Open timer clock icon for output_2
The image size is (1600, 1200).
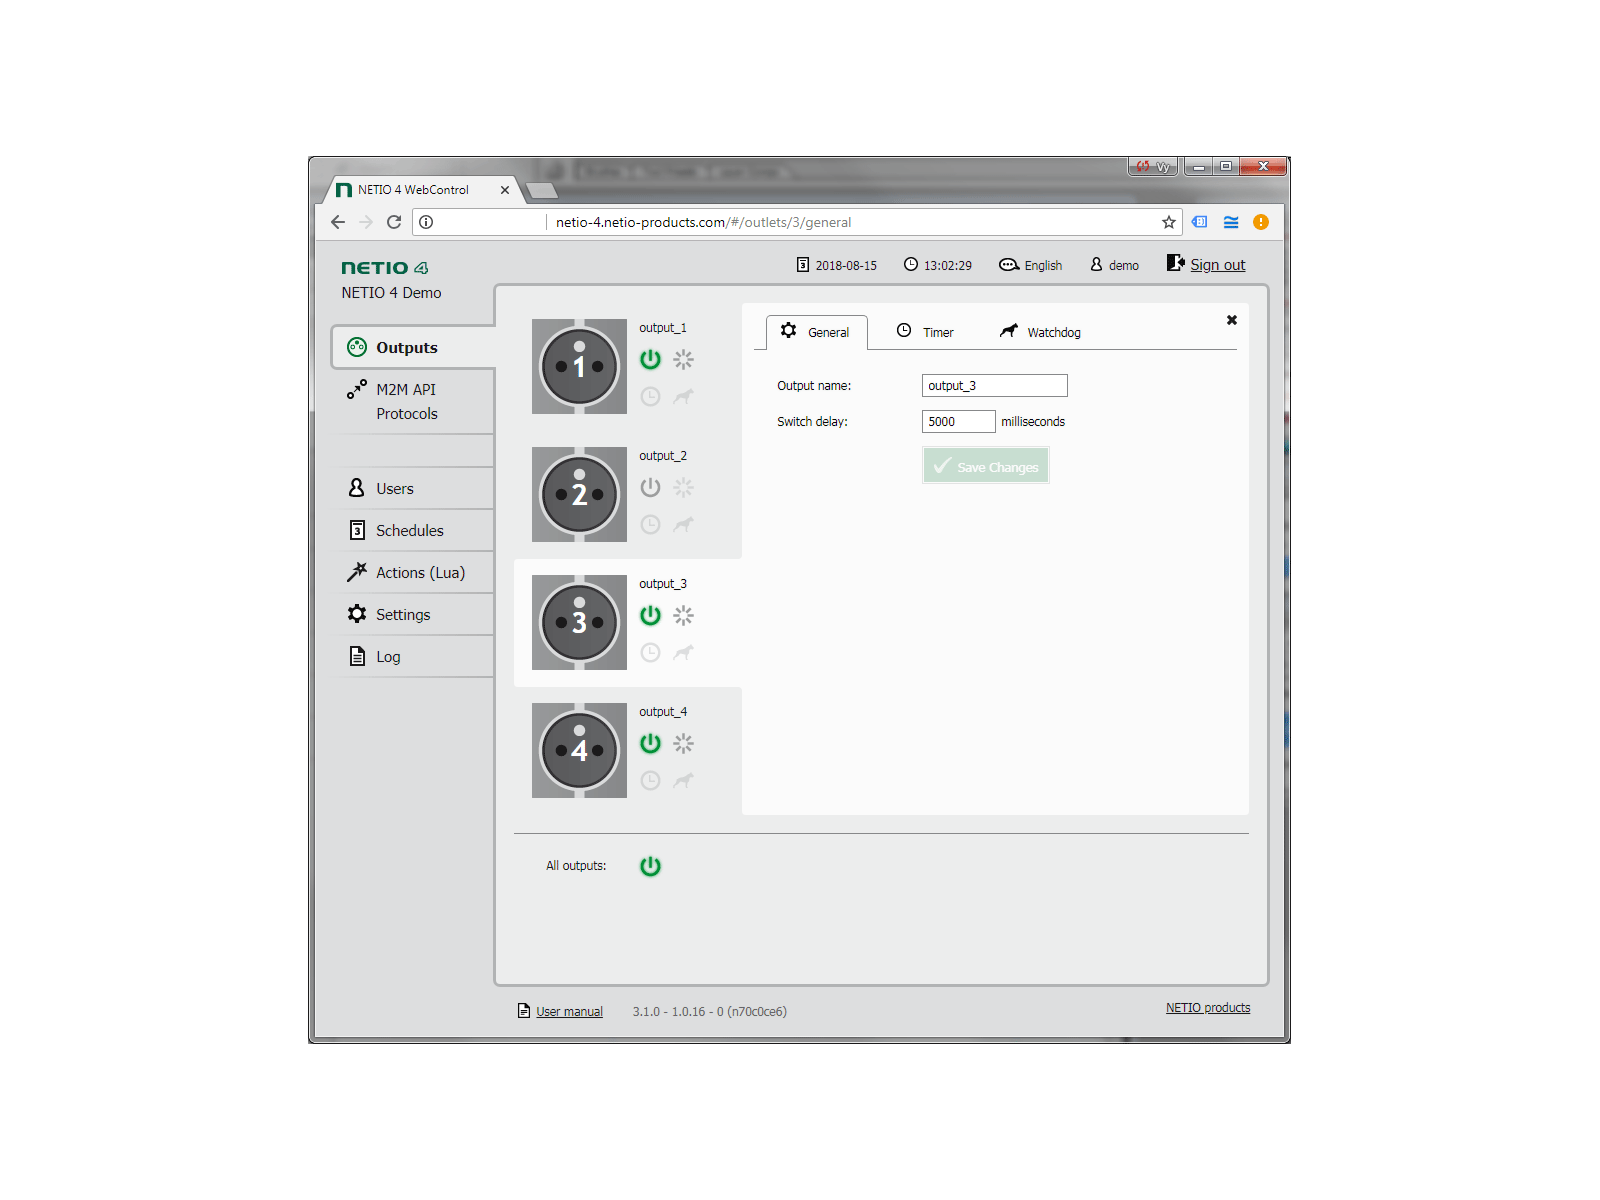(x=650, y=524)
